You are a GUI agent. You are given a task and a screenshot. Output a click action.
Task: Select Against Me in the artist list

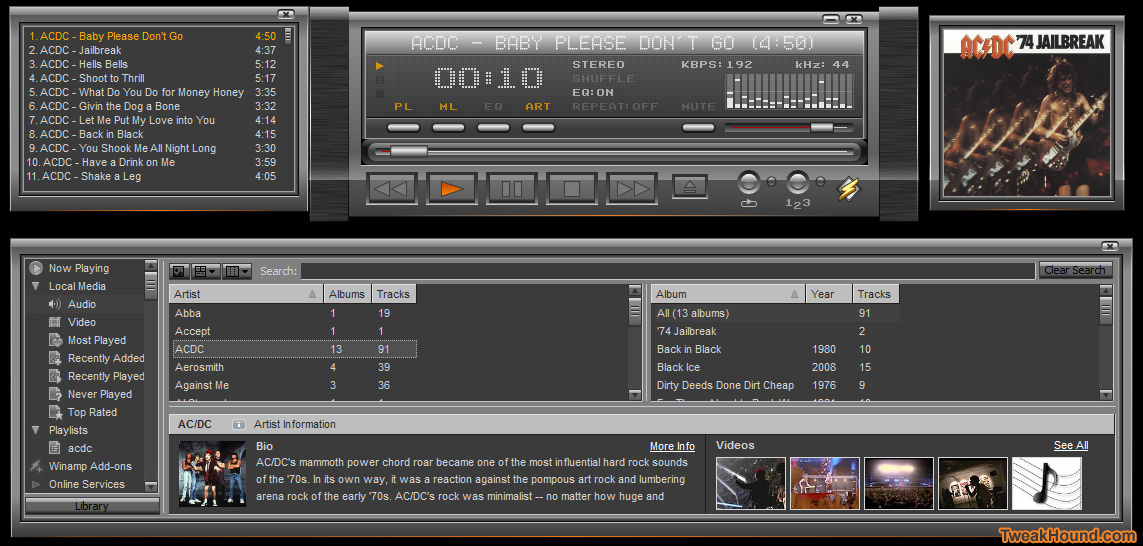pos(294,385)
